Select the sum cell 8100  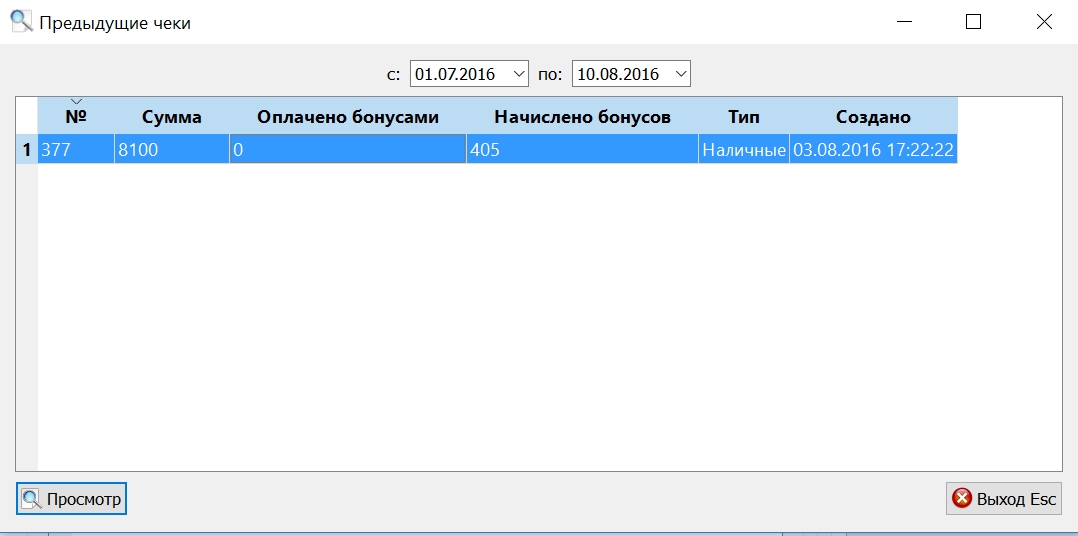[172, 150]
